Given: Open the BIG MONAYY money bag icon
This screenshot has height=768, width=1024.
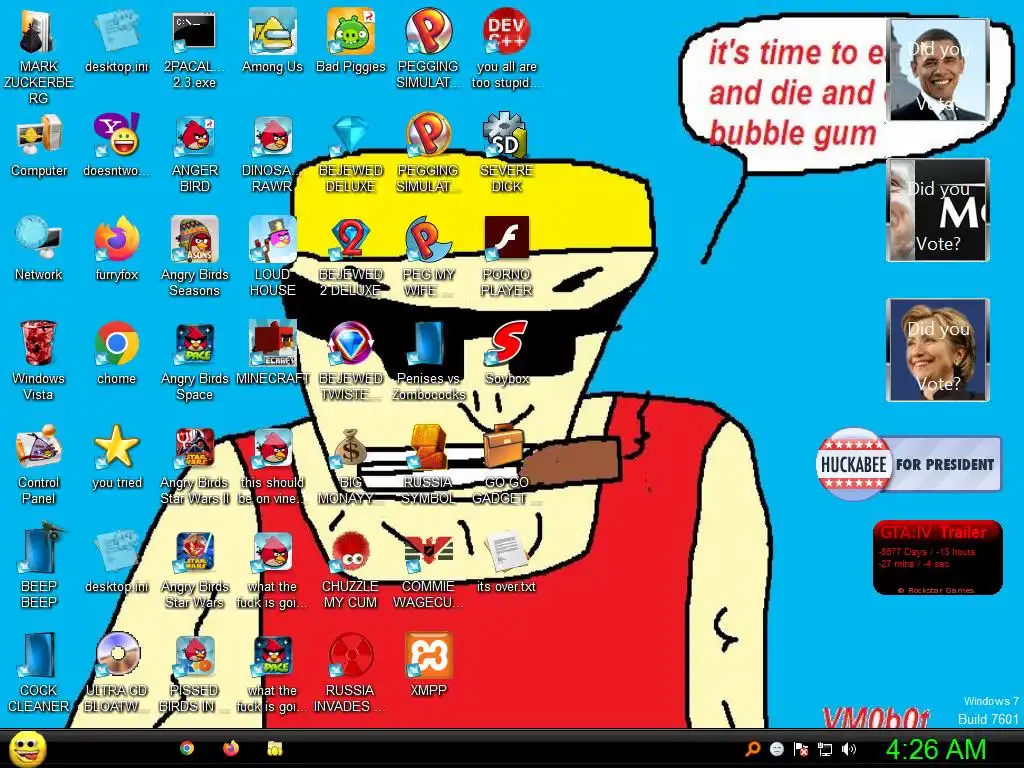Looking at the screenshot, I should click(x=351, y=448).
